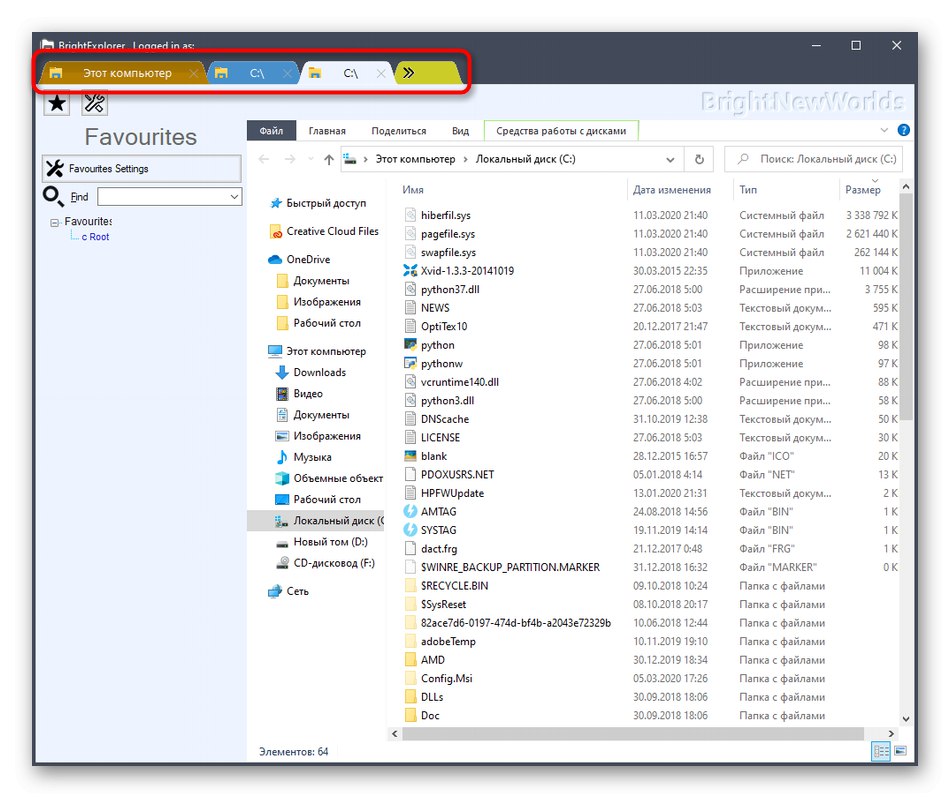Close the 'Этот компьютер' tab
This screenshot has width=950, height=798.
193,73
